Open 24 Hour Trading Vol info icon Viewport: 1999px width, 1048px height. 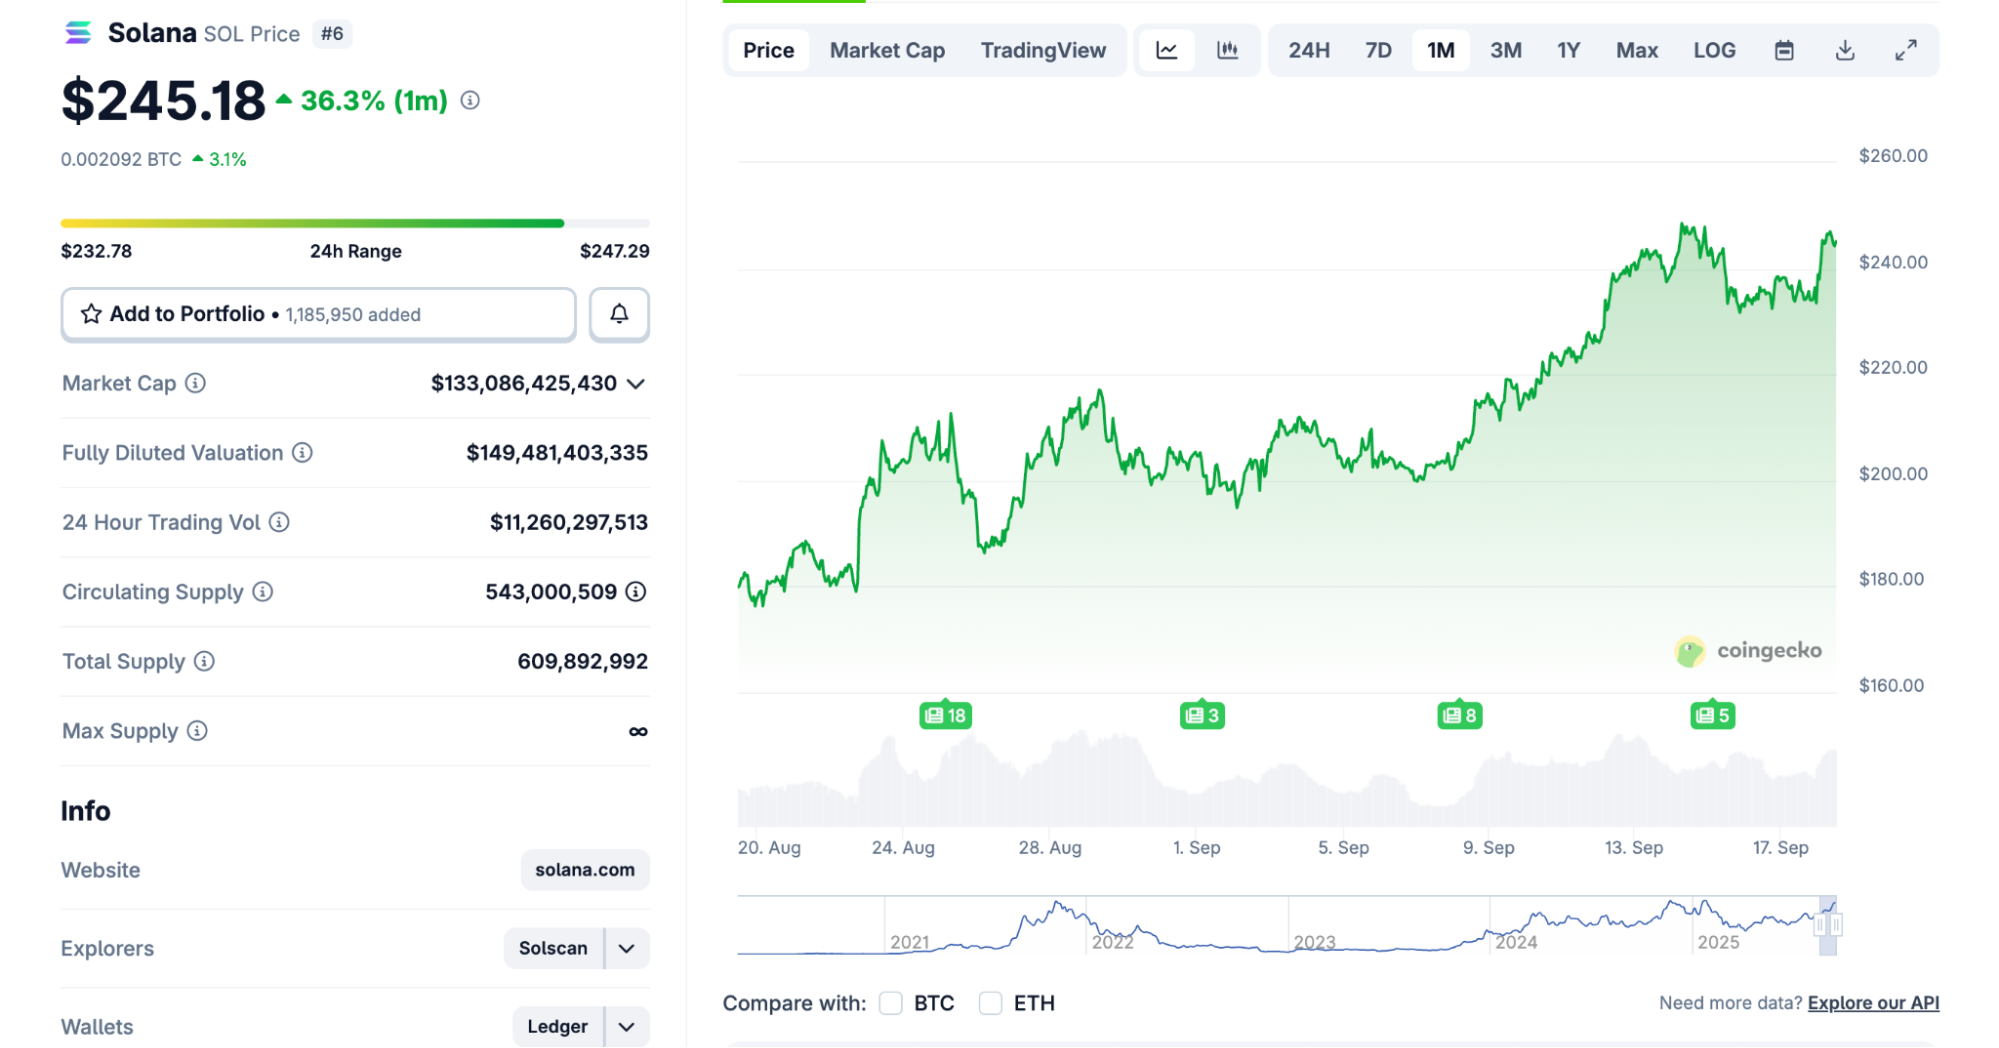pos(279,522)
